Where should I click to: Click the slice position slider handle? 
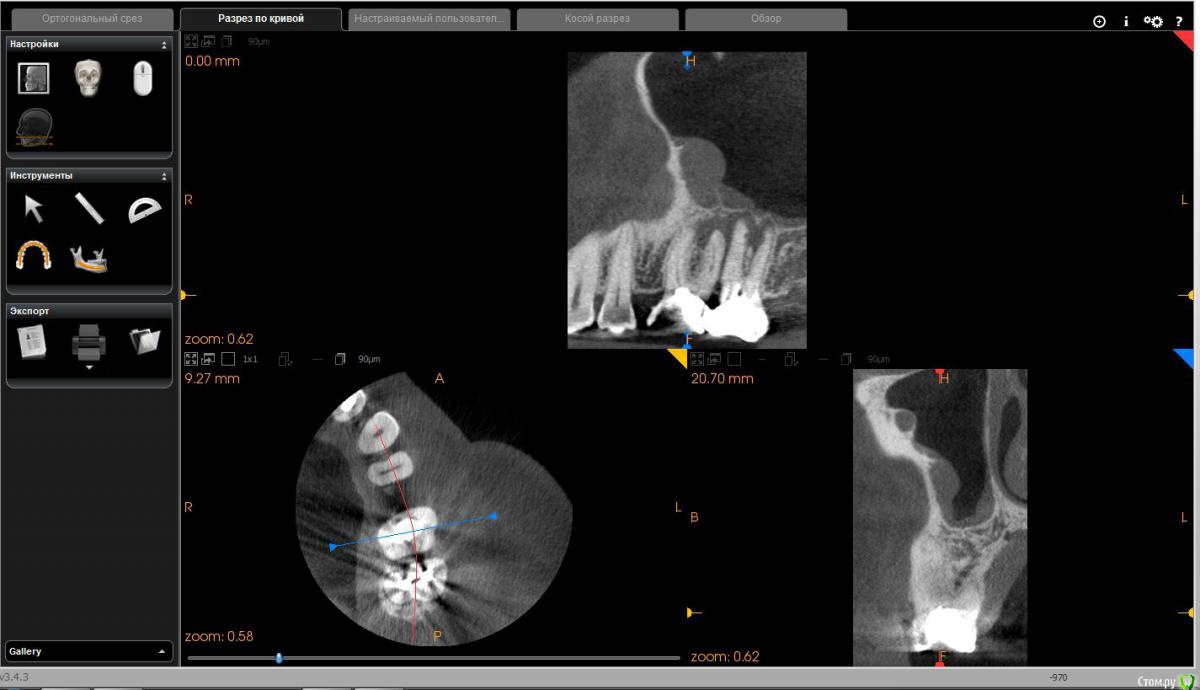[x=279, y=657]
